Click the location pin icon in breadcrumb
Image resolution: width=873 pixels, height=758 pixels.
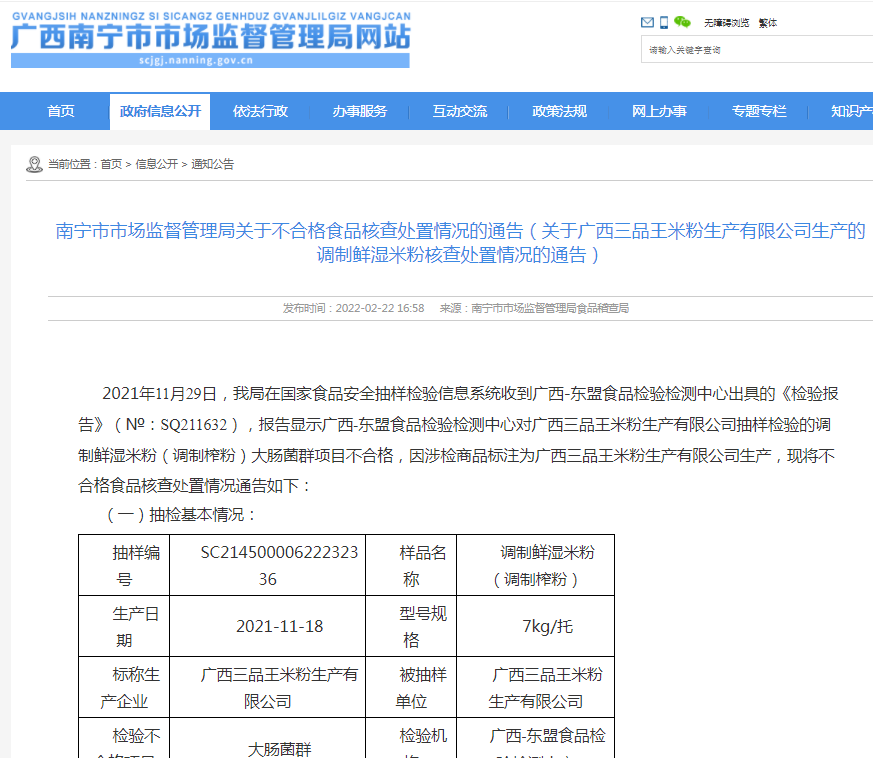[x=35, y=164]
